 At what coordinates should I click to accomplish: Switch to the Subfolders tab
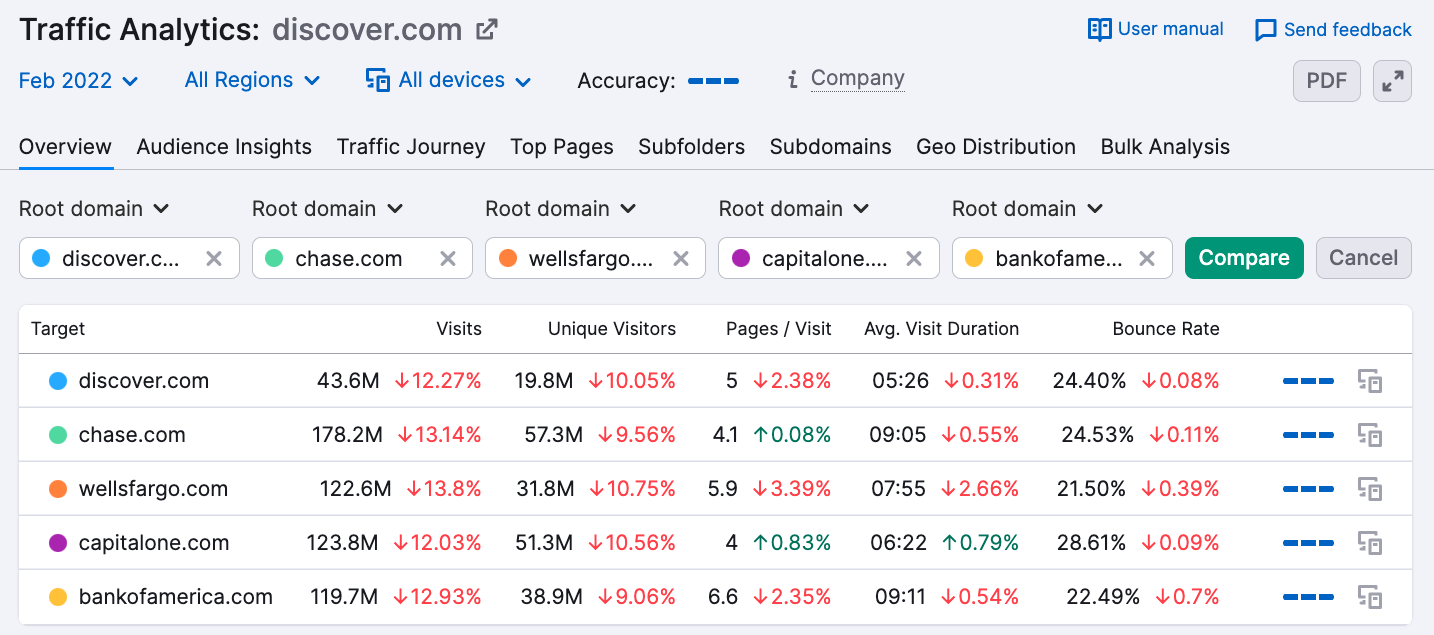(692, 147)
